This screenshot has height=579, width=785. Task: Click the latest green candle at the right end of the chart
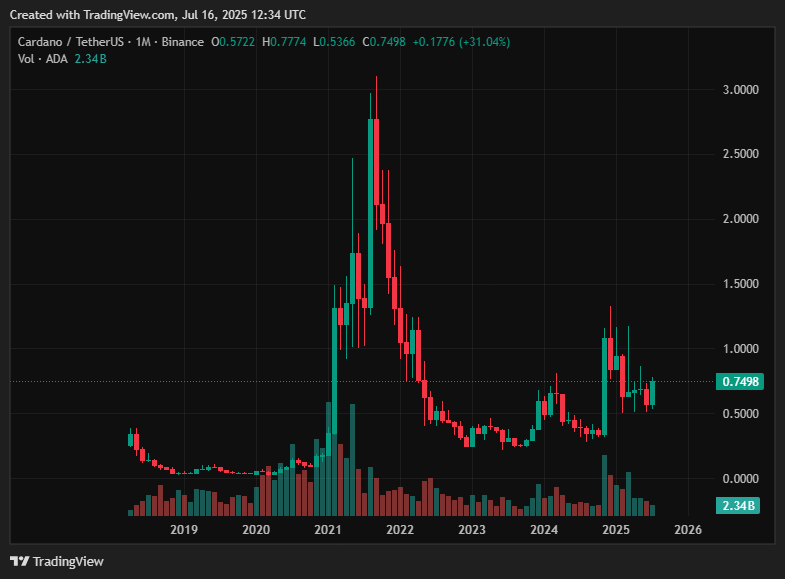click(x=652, y=393)
